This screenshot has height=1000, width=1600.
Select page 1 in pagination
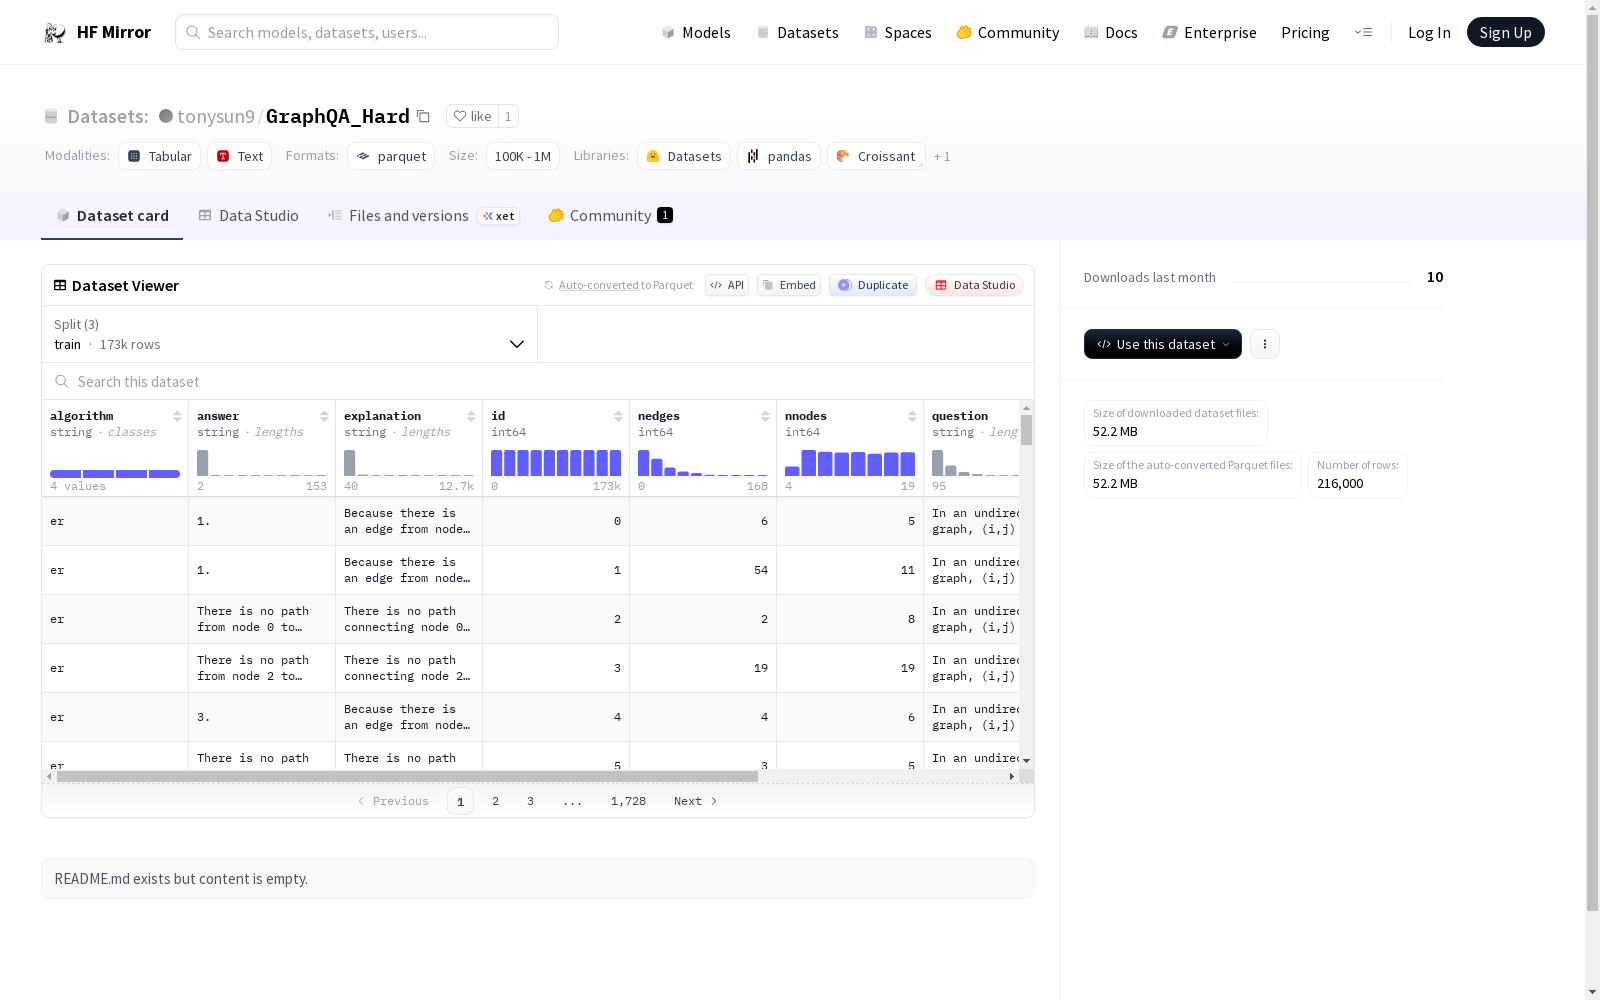(460, 801)
